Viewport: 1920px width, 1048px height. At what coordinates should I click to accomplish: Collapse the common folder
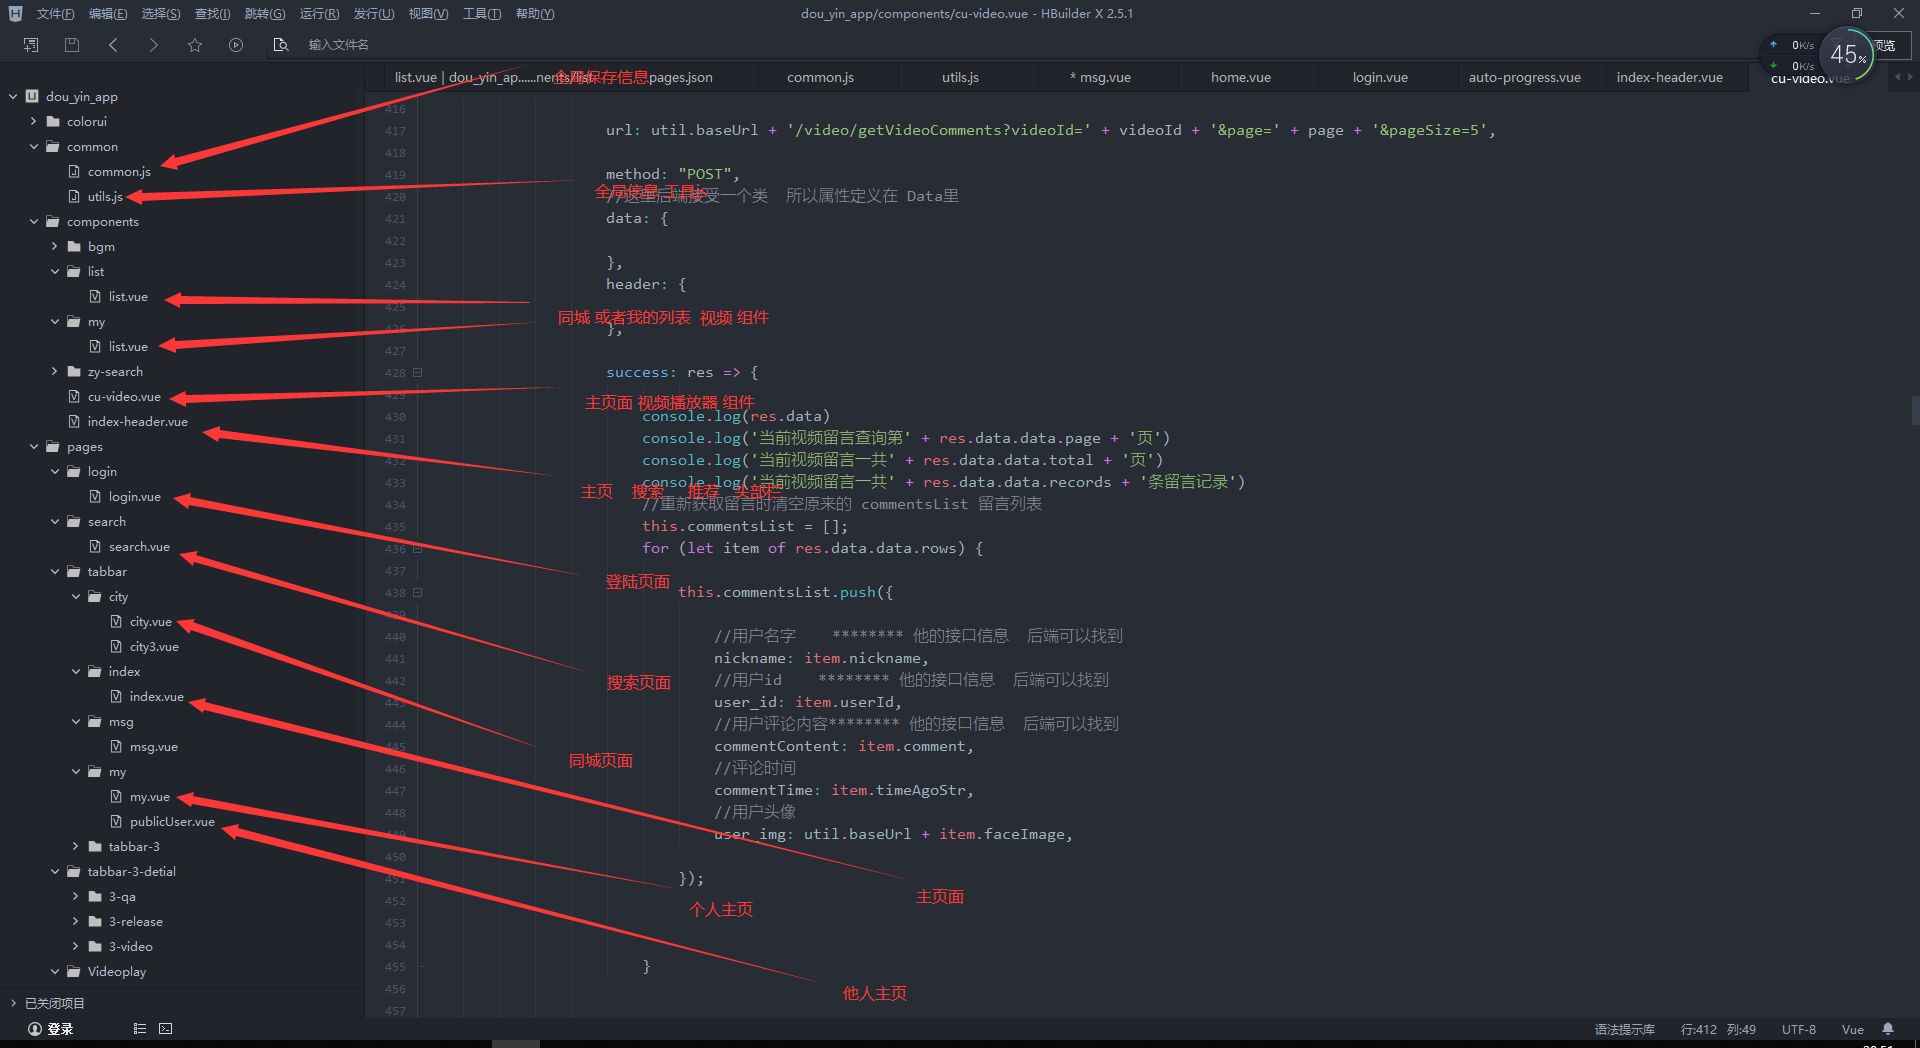pyautogui.click(x=34, y=147)
